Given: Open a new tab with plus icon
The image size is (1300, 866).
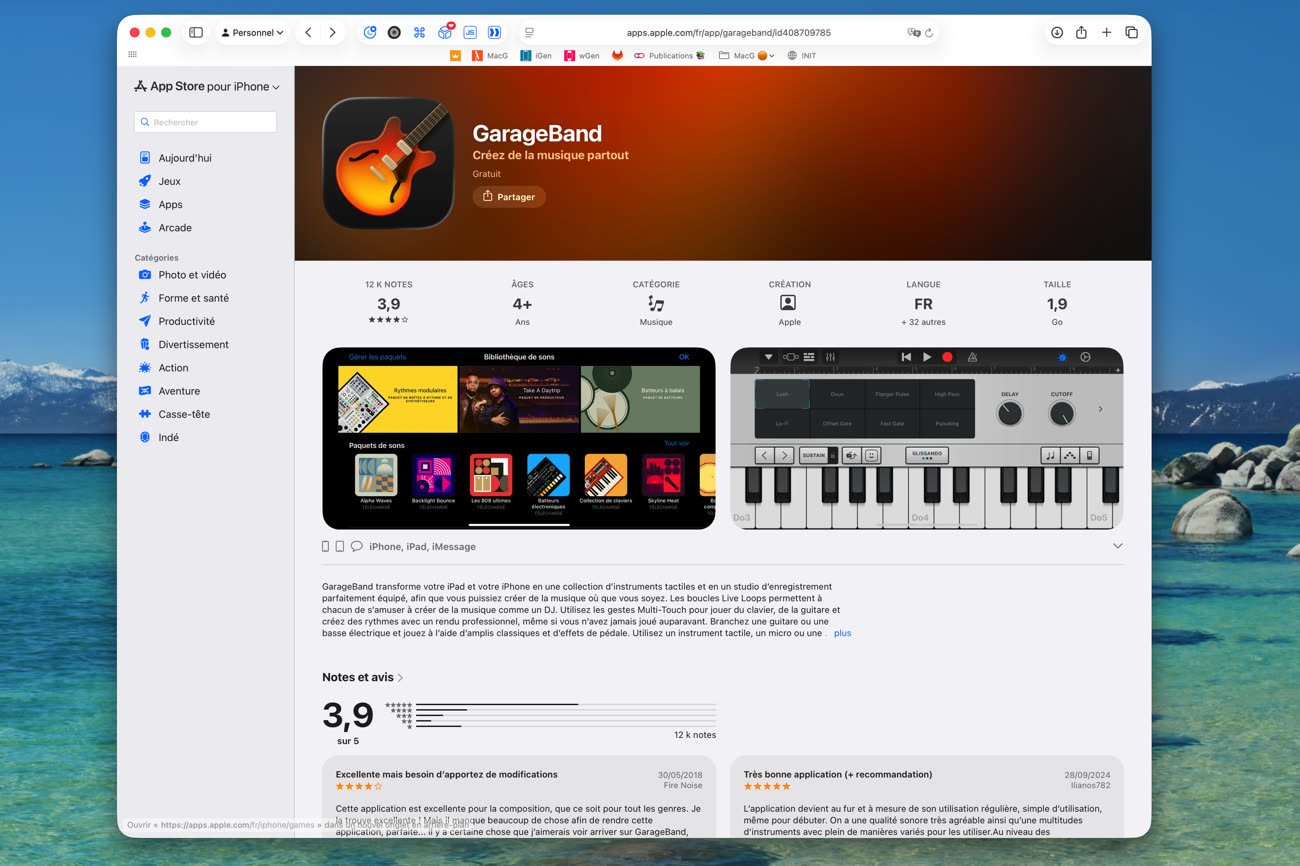Looking at the screenshot, I should point(1106,33).
